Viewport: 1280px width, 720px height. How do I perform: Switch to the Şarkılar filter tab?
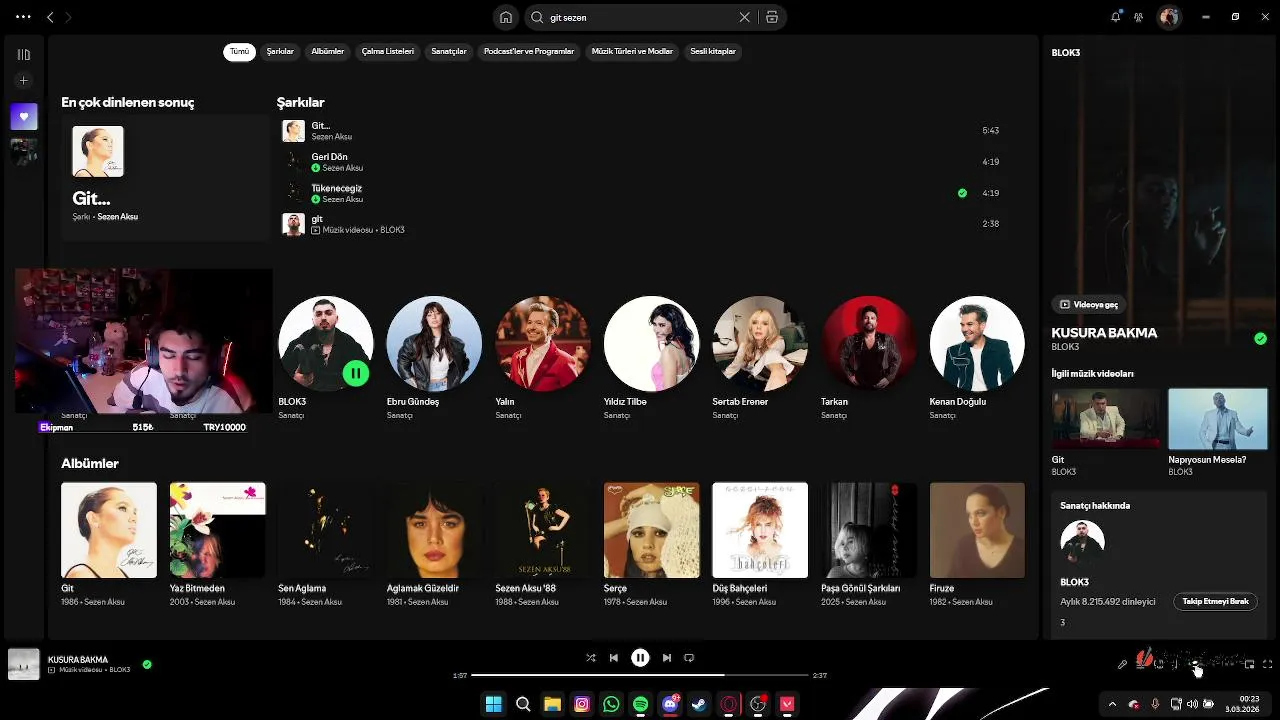(280, 51)
